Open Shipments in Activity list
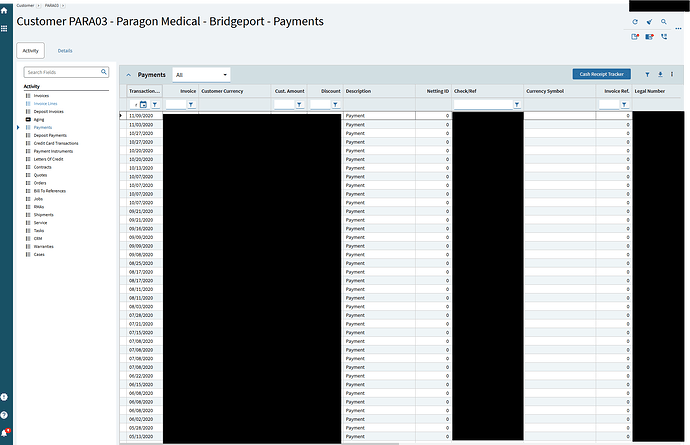Viewport: 690px width, 445px height. click(x=44, y=215)
